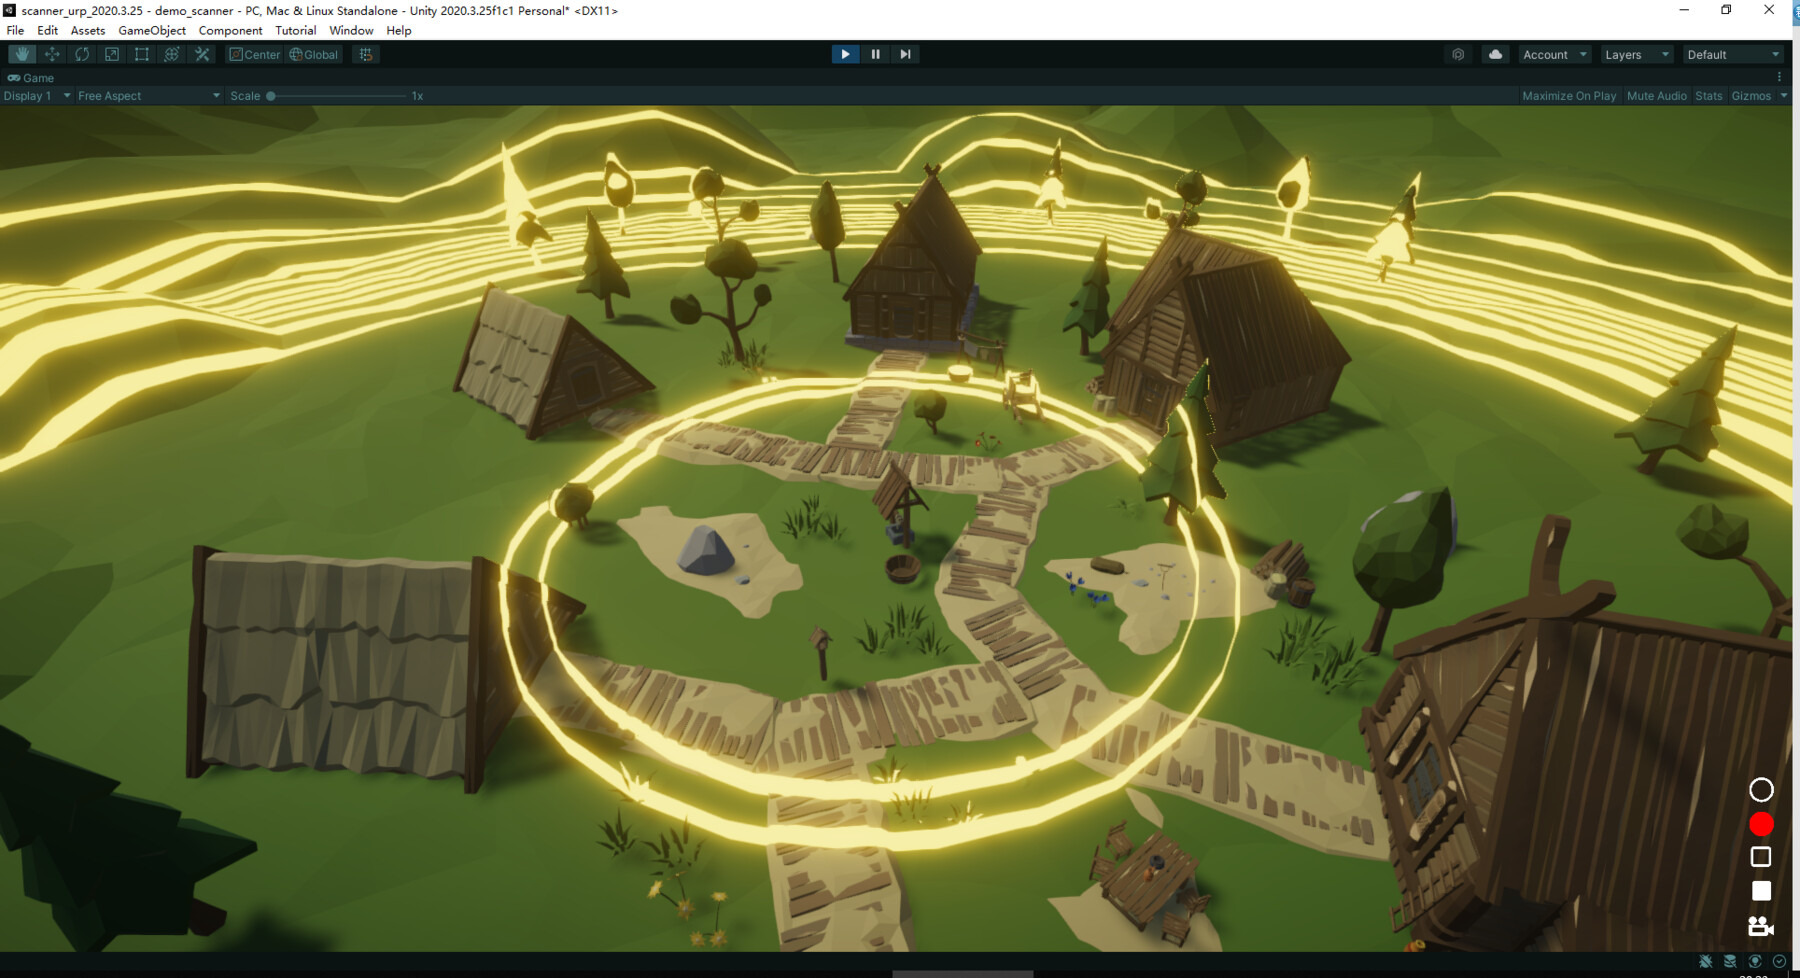Open the GameObject menu
The image size is (1800, 978).
point(151,30)
